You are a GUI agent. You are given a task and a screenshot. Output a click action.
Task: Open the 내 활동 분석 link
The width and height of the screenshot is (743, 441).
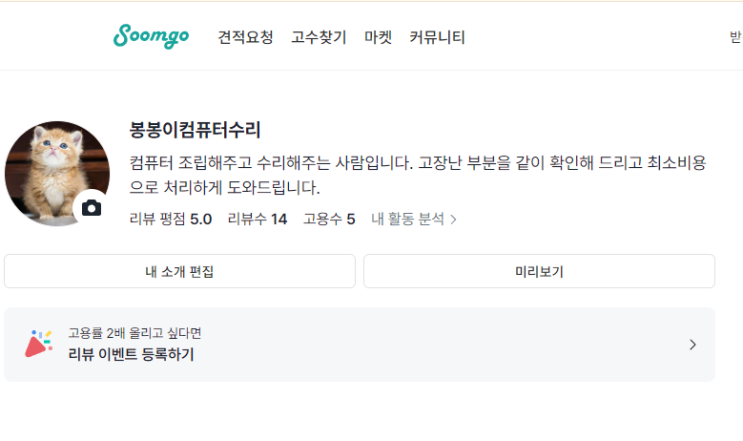tap(408, 219)
